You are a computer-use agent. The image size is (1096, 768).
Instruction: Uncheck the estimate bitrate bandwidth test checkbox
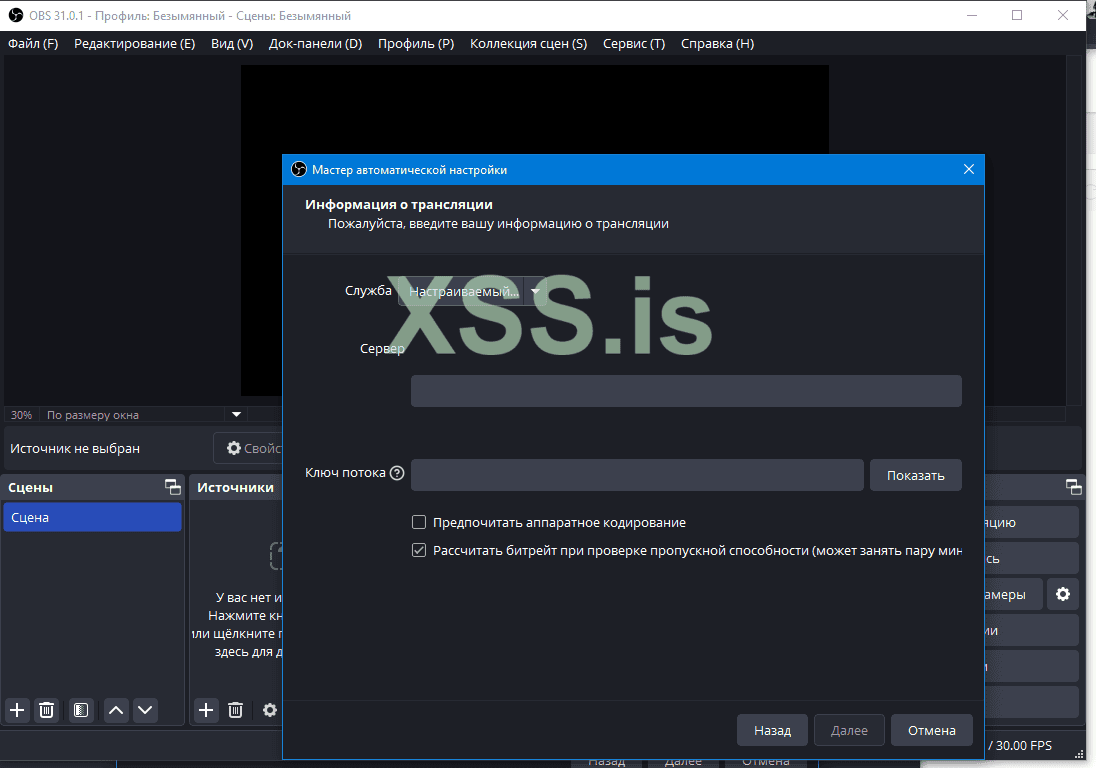(419, 550)
